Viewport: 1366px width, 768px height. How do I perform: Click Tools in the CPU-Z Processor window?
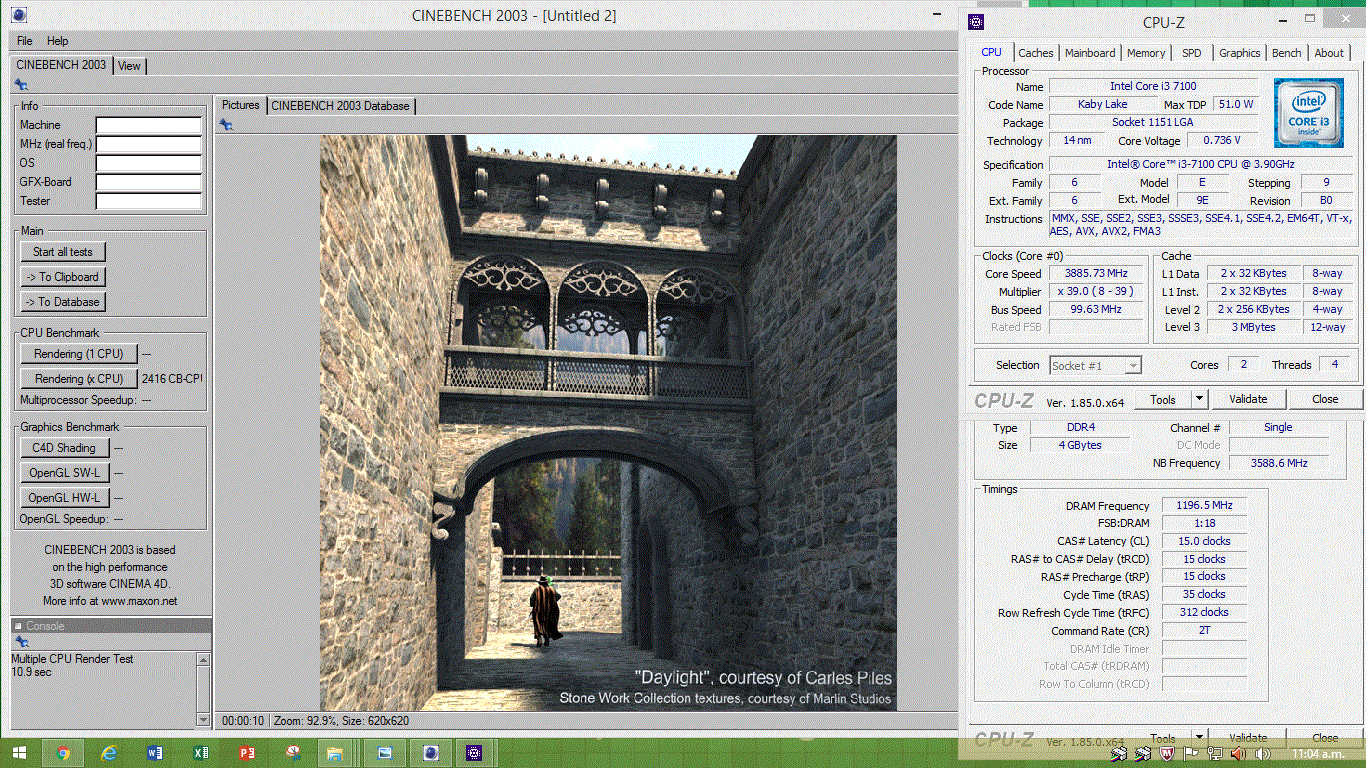pyautogui.click(x=1163, y=399)
